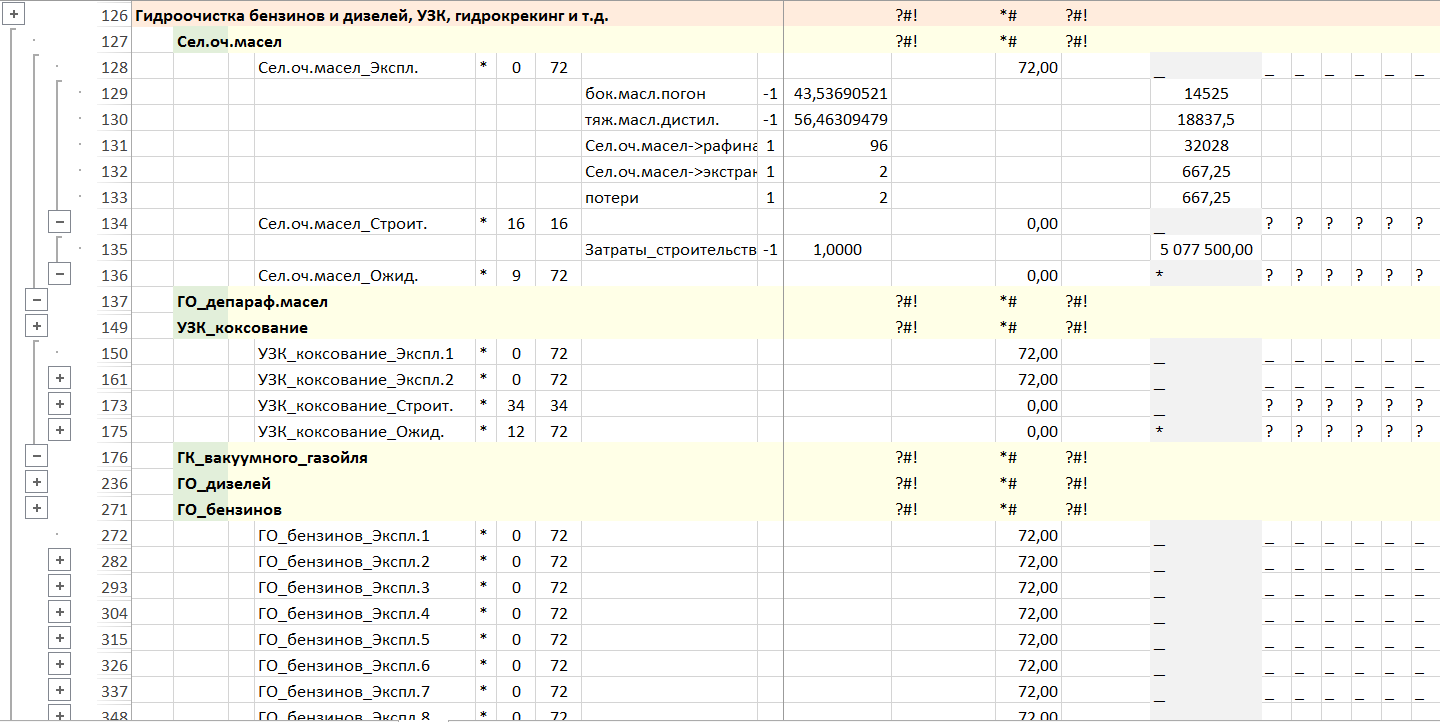
Task: Collapse the outline group at row 137
Action: point(36,300)
